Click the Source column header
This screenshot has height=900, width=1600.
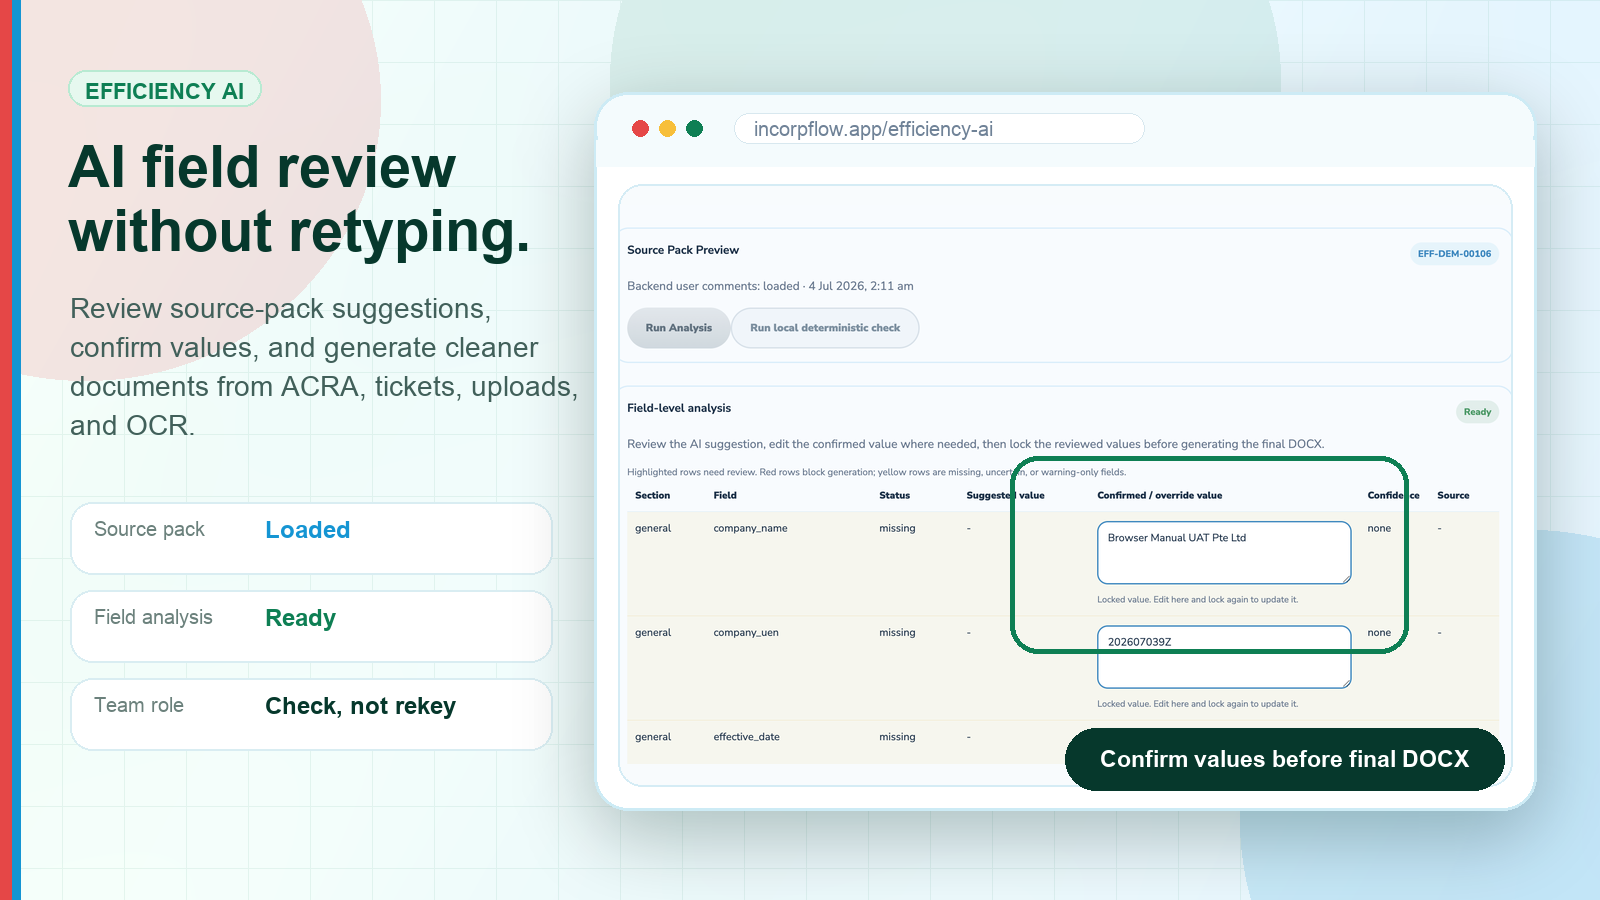pyautogui.click(x=1453, y=495)
